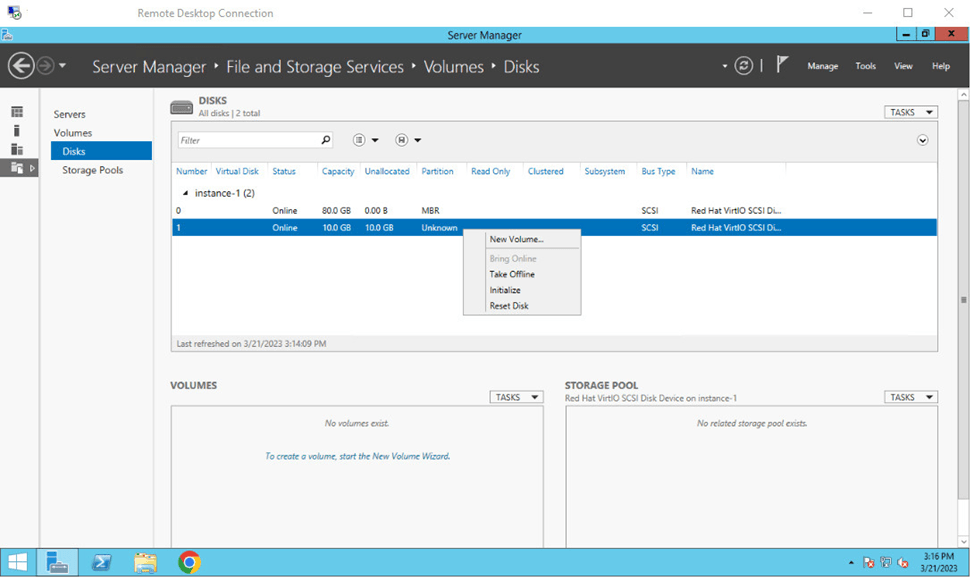Choose New Volume... from context menu

pyautogui.click(x=516, y=239)
